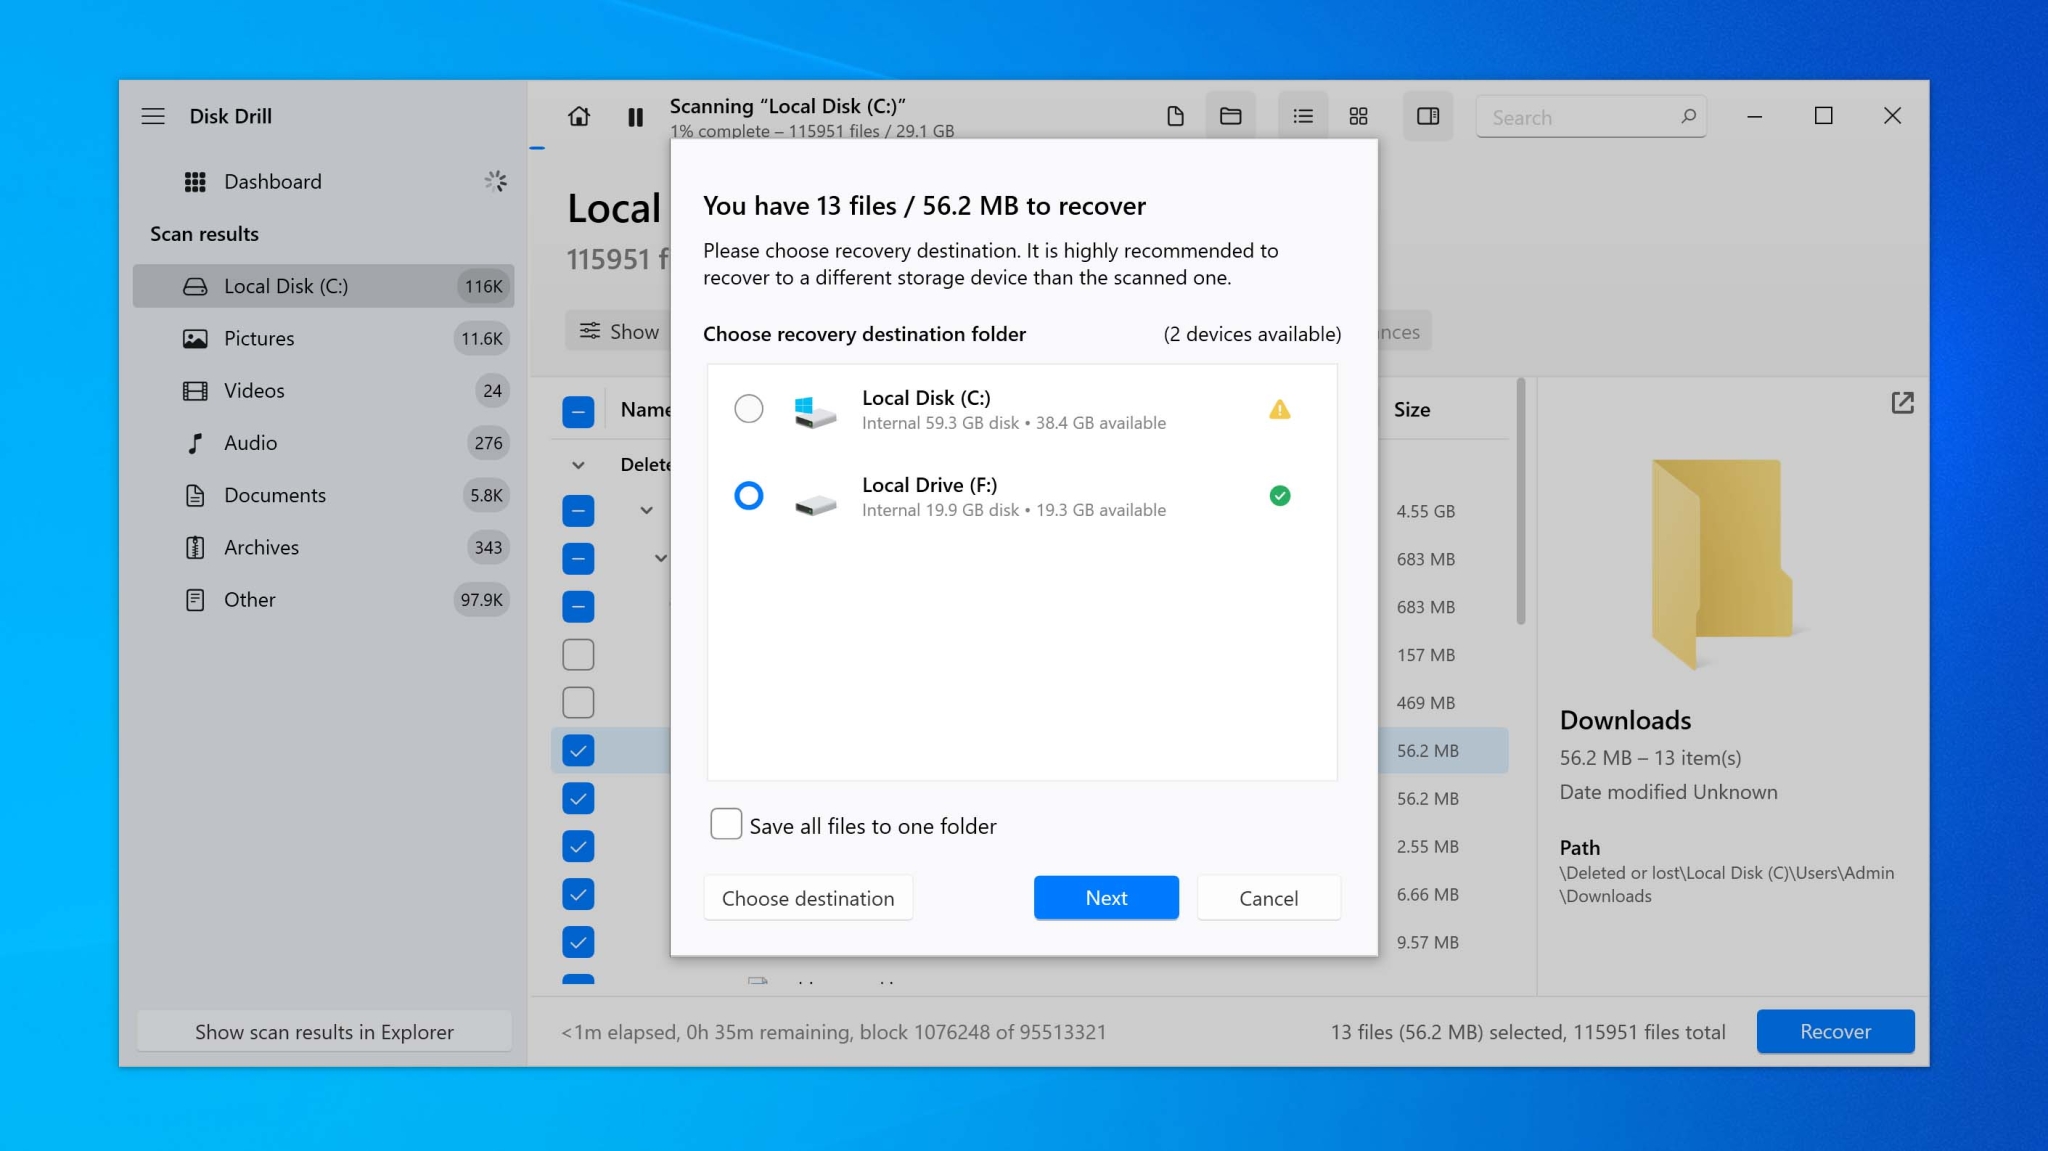This screenshot has height=1151, width=2048.
Task: Switch to list view of scan results
Action: [x=1302, y=116]
